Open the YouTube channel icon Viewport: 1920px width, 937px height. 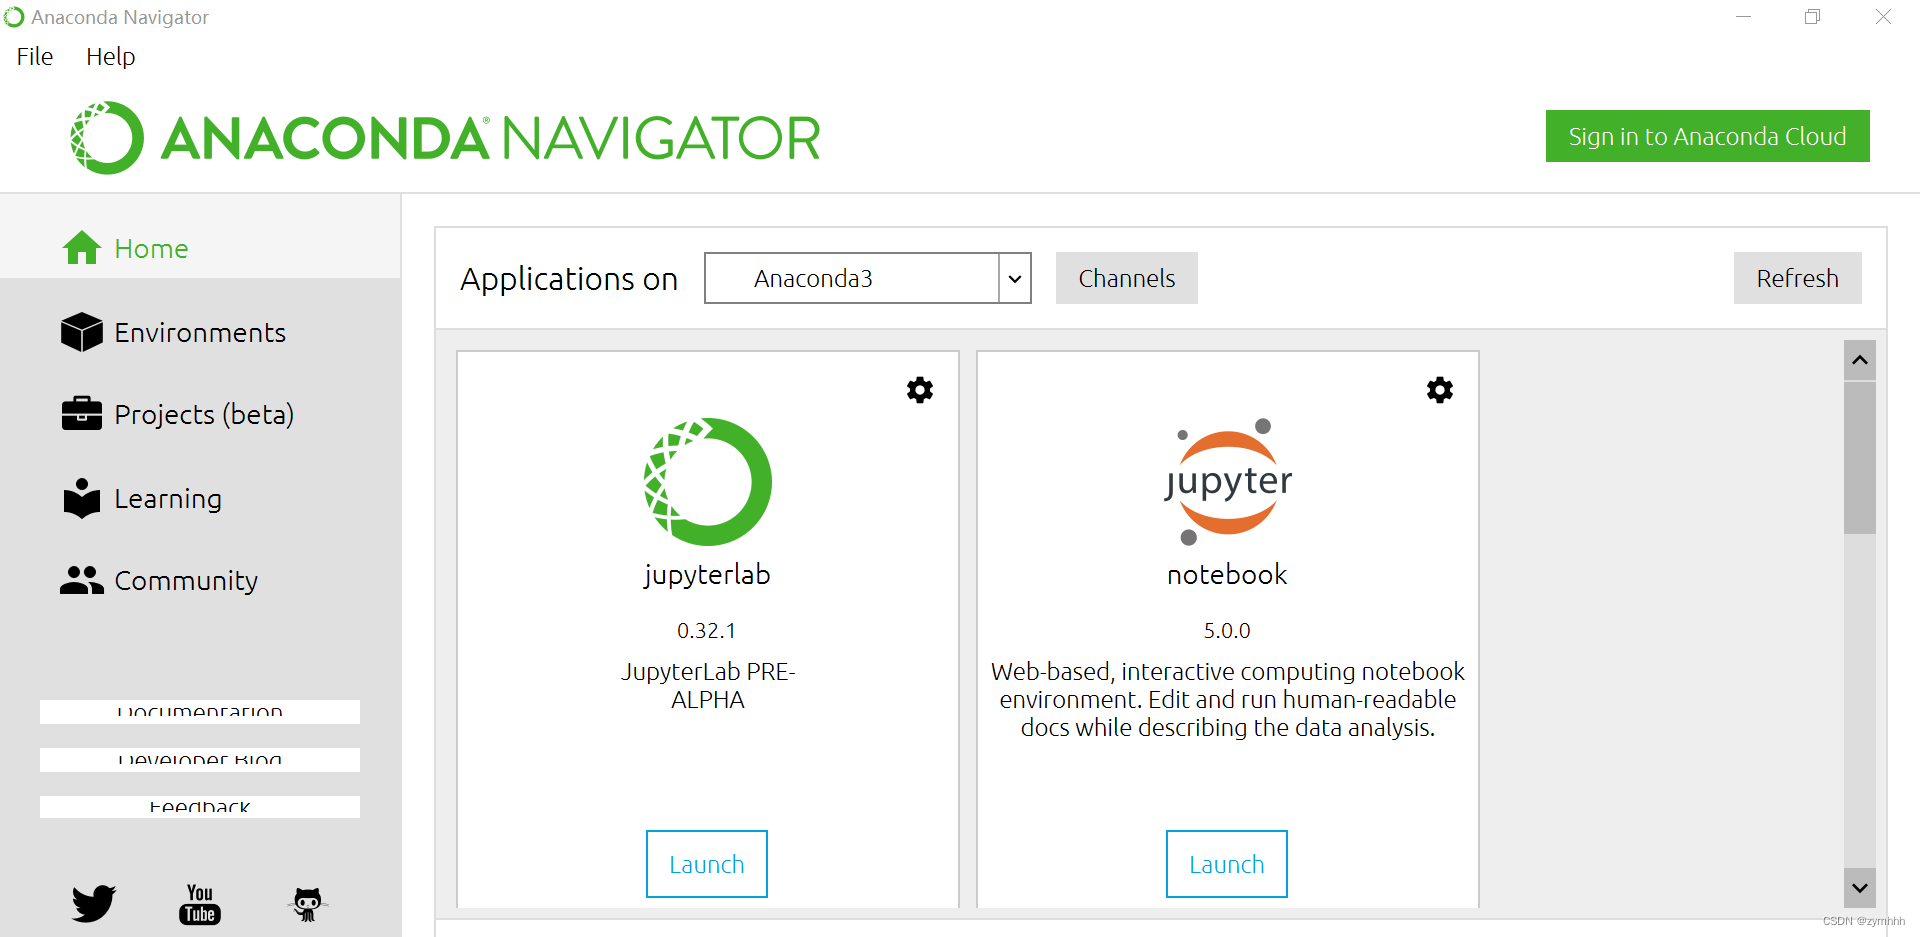pos(200,904)
